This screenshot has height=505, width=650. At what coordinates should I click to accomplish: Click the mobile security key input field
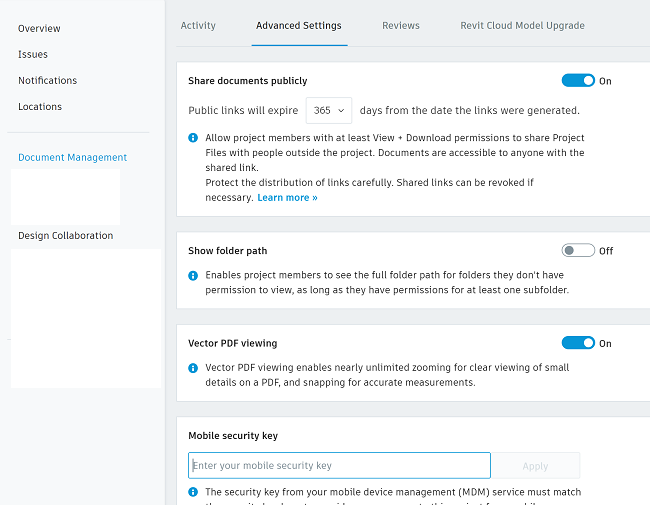pyautogui.click(x=339, y=466)
